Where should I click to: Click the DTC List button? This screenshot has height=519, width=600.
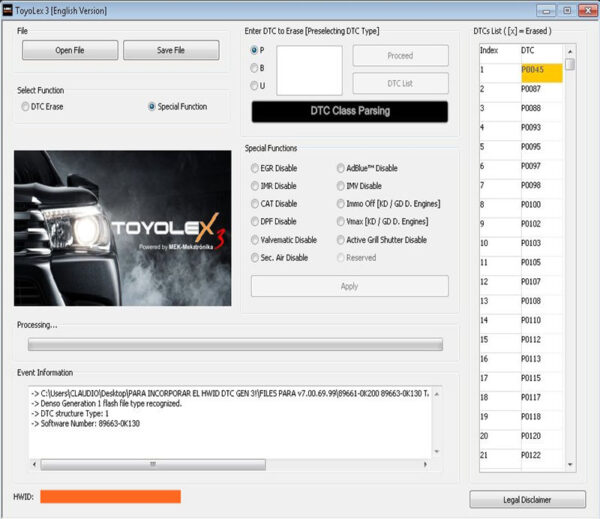click(400, 83)
